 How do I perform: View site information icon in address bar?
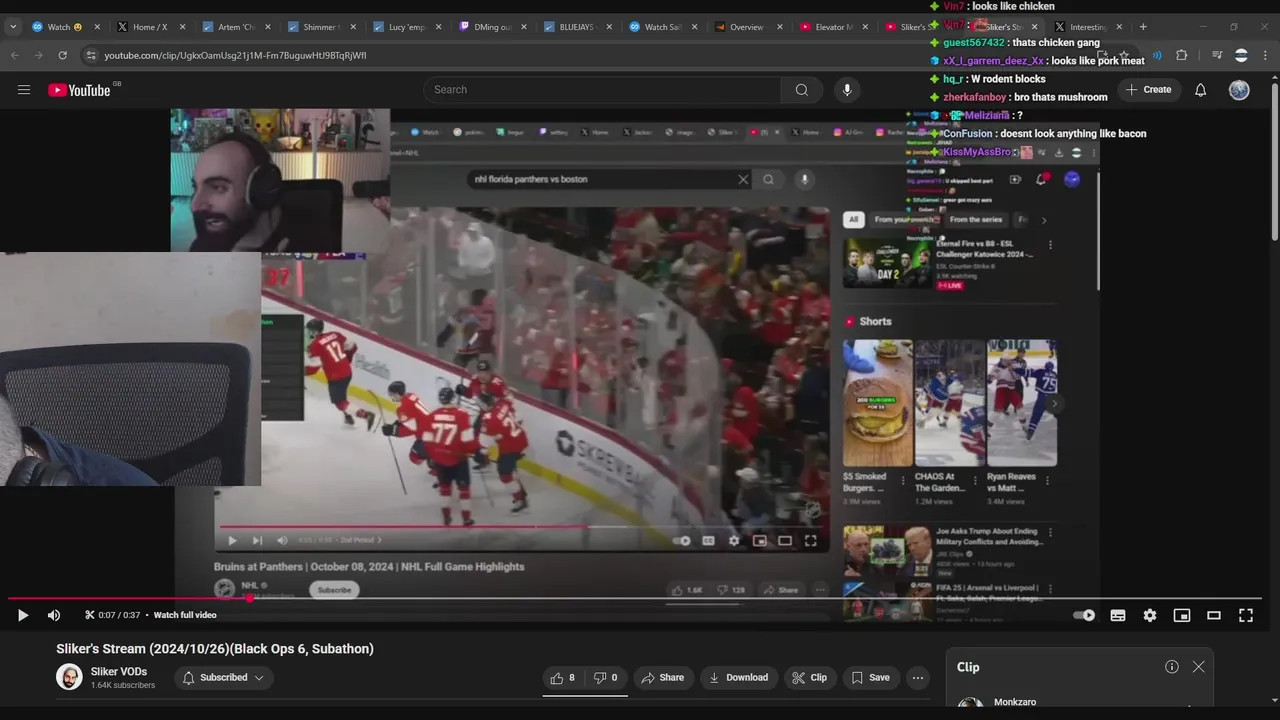(91, 55)
